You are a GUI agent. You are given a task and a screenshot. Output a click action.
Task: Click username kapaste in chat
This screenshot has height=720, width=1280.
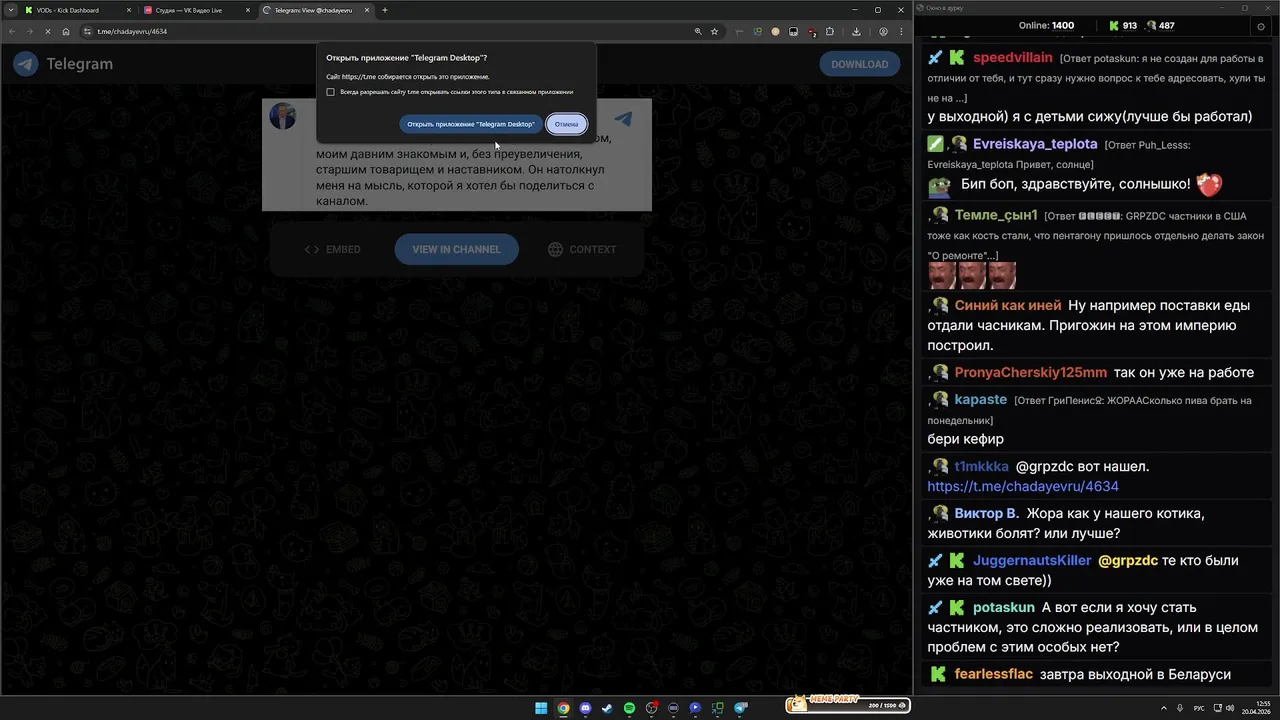pyautogui.click(x=981, y=399)
